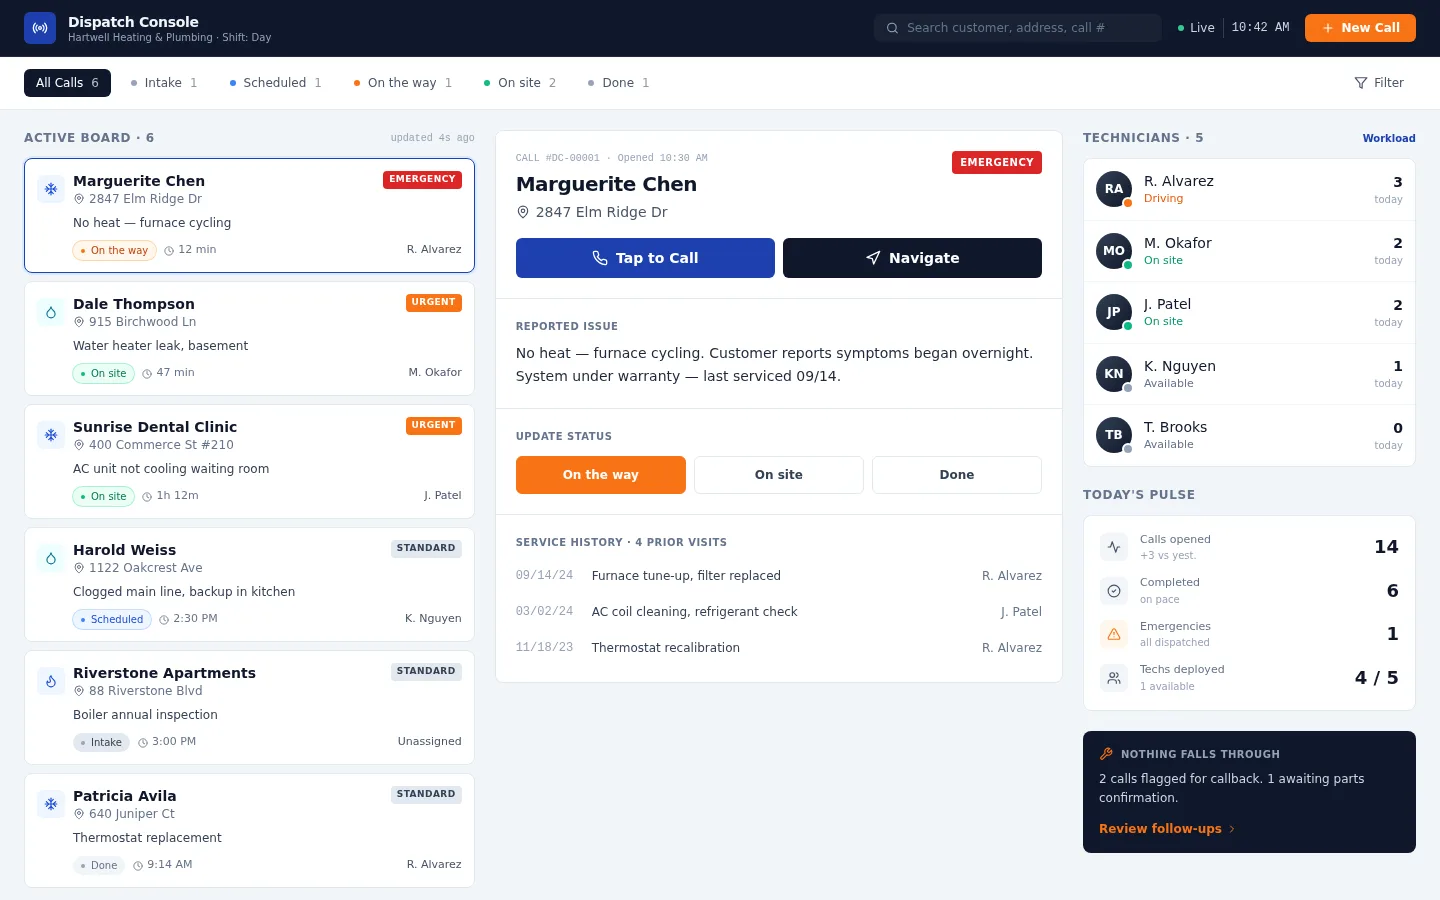Select the On the way status button
Image resolution: width=1440 pixels, height=900 pixels.
pos(601,475)
